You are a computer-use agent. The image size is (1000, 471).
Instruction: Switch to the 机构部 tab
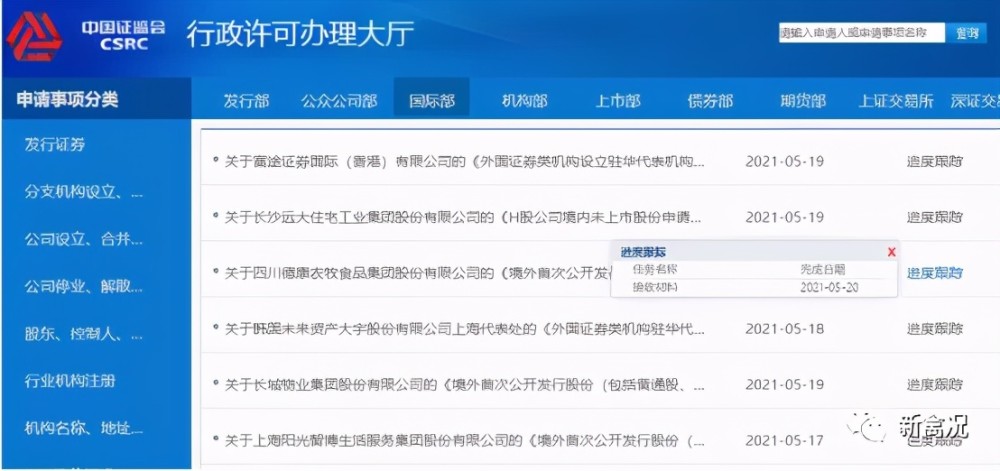[x=524, y=101]
